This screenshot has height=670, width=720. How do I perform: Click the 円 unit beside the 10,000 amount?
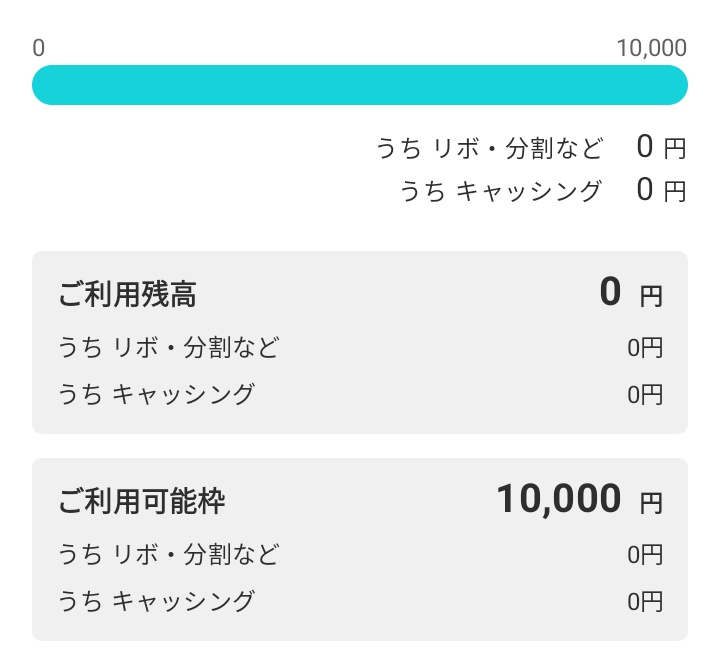coord(651,503)
